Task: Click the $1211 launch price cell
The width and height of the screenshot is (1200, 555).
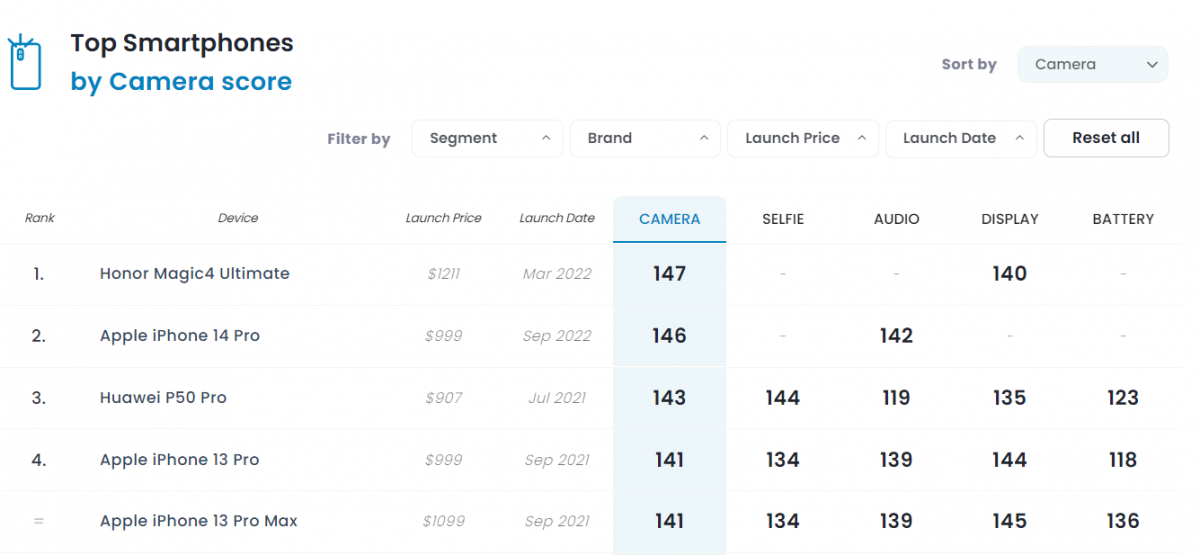Action: (x=443, y=274)
